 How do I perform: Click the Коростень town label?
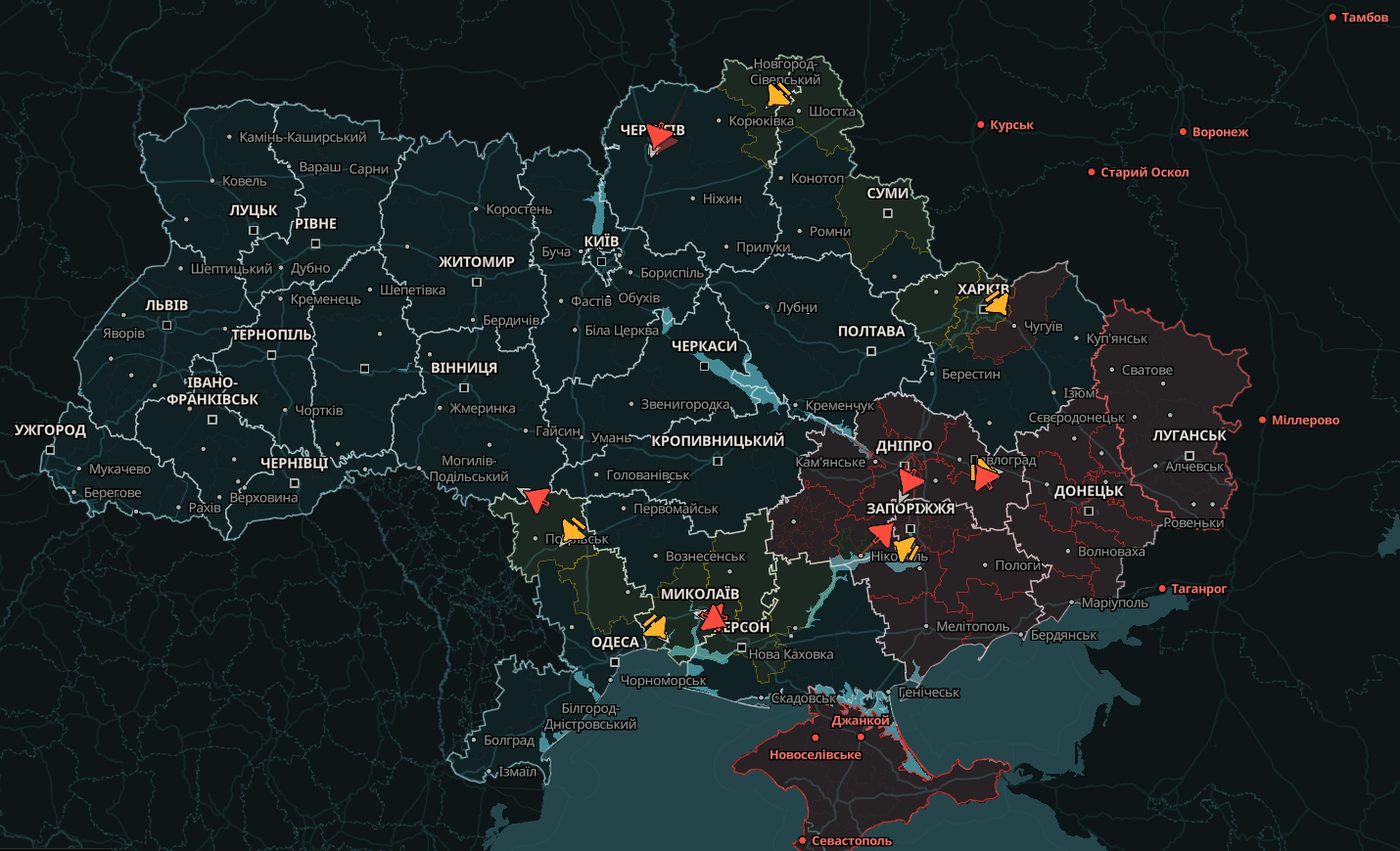[x=518, y=209]
